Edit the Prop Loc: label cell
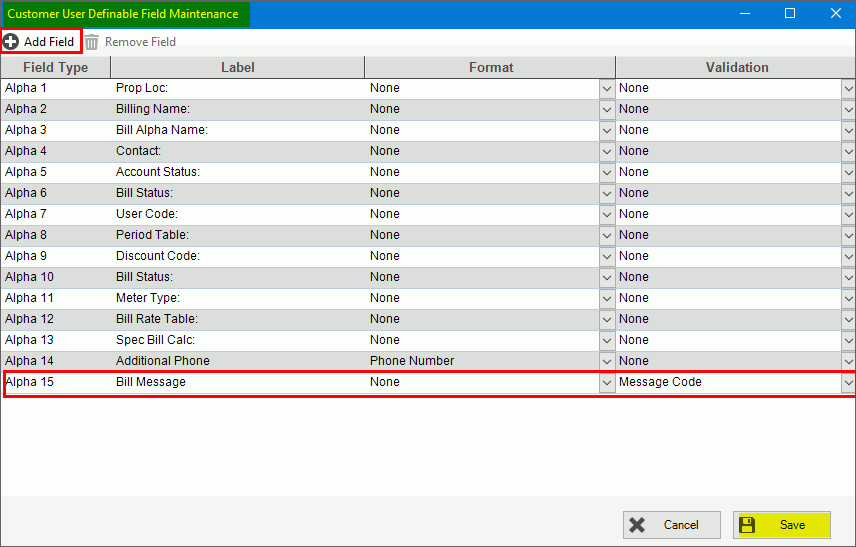The width and height of the screenshot is (856, 547). tap(237, 88)
